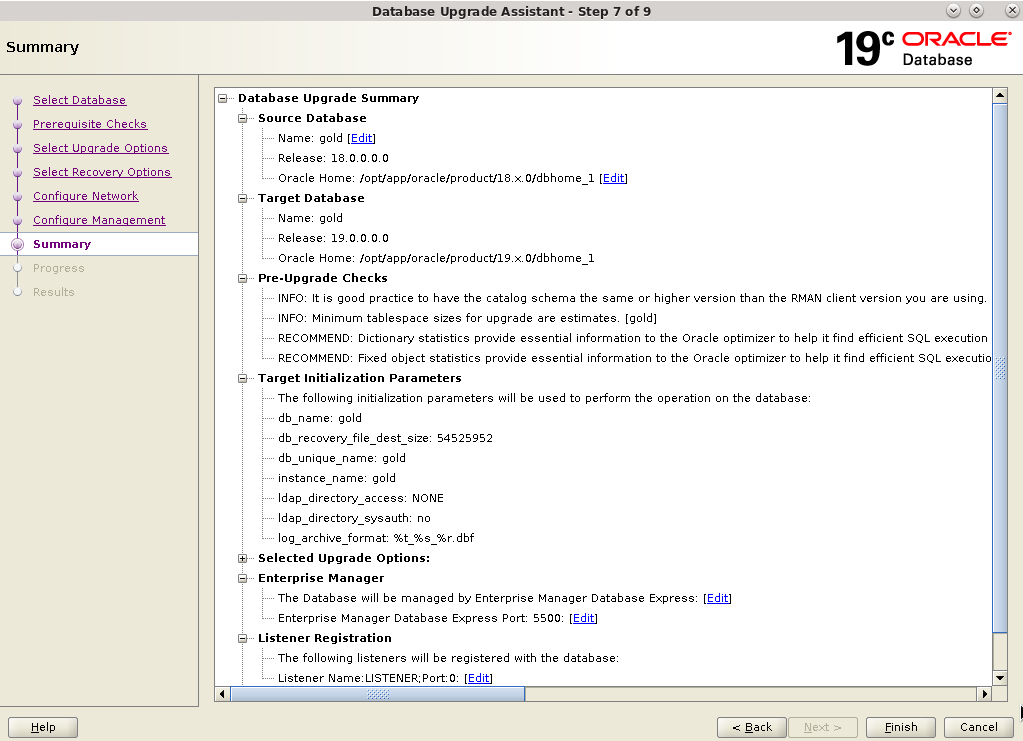This screenshot has height=741, width=1023.
Task: Edit the LISTENER registration entry
Action: point(478,678)
